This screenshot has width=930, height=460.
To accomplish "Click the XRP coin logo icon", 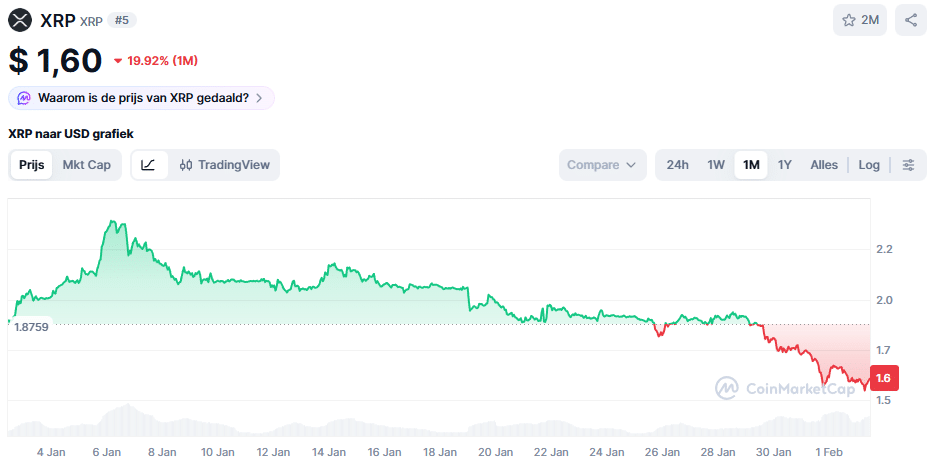I will click(x=20, y=20).
